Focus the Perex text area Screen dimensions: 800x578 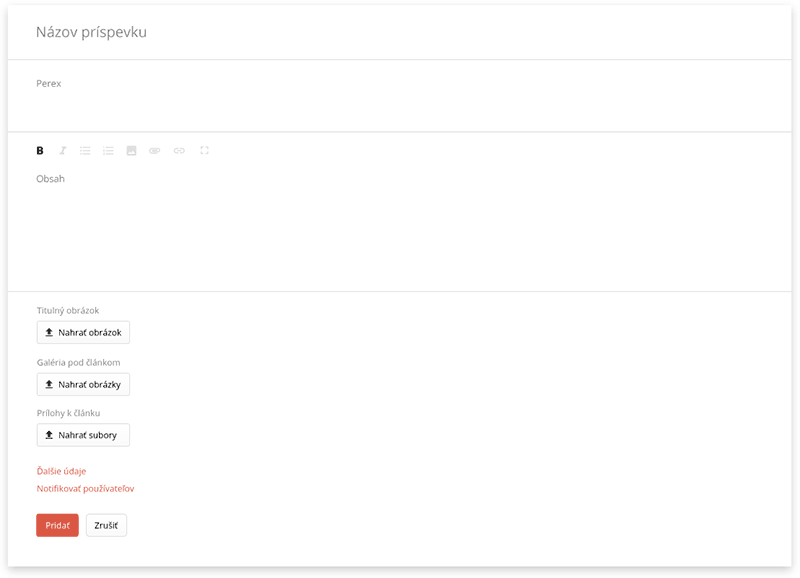tap(399, 96)
